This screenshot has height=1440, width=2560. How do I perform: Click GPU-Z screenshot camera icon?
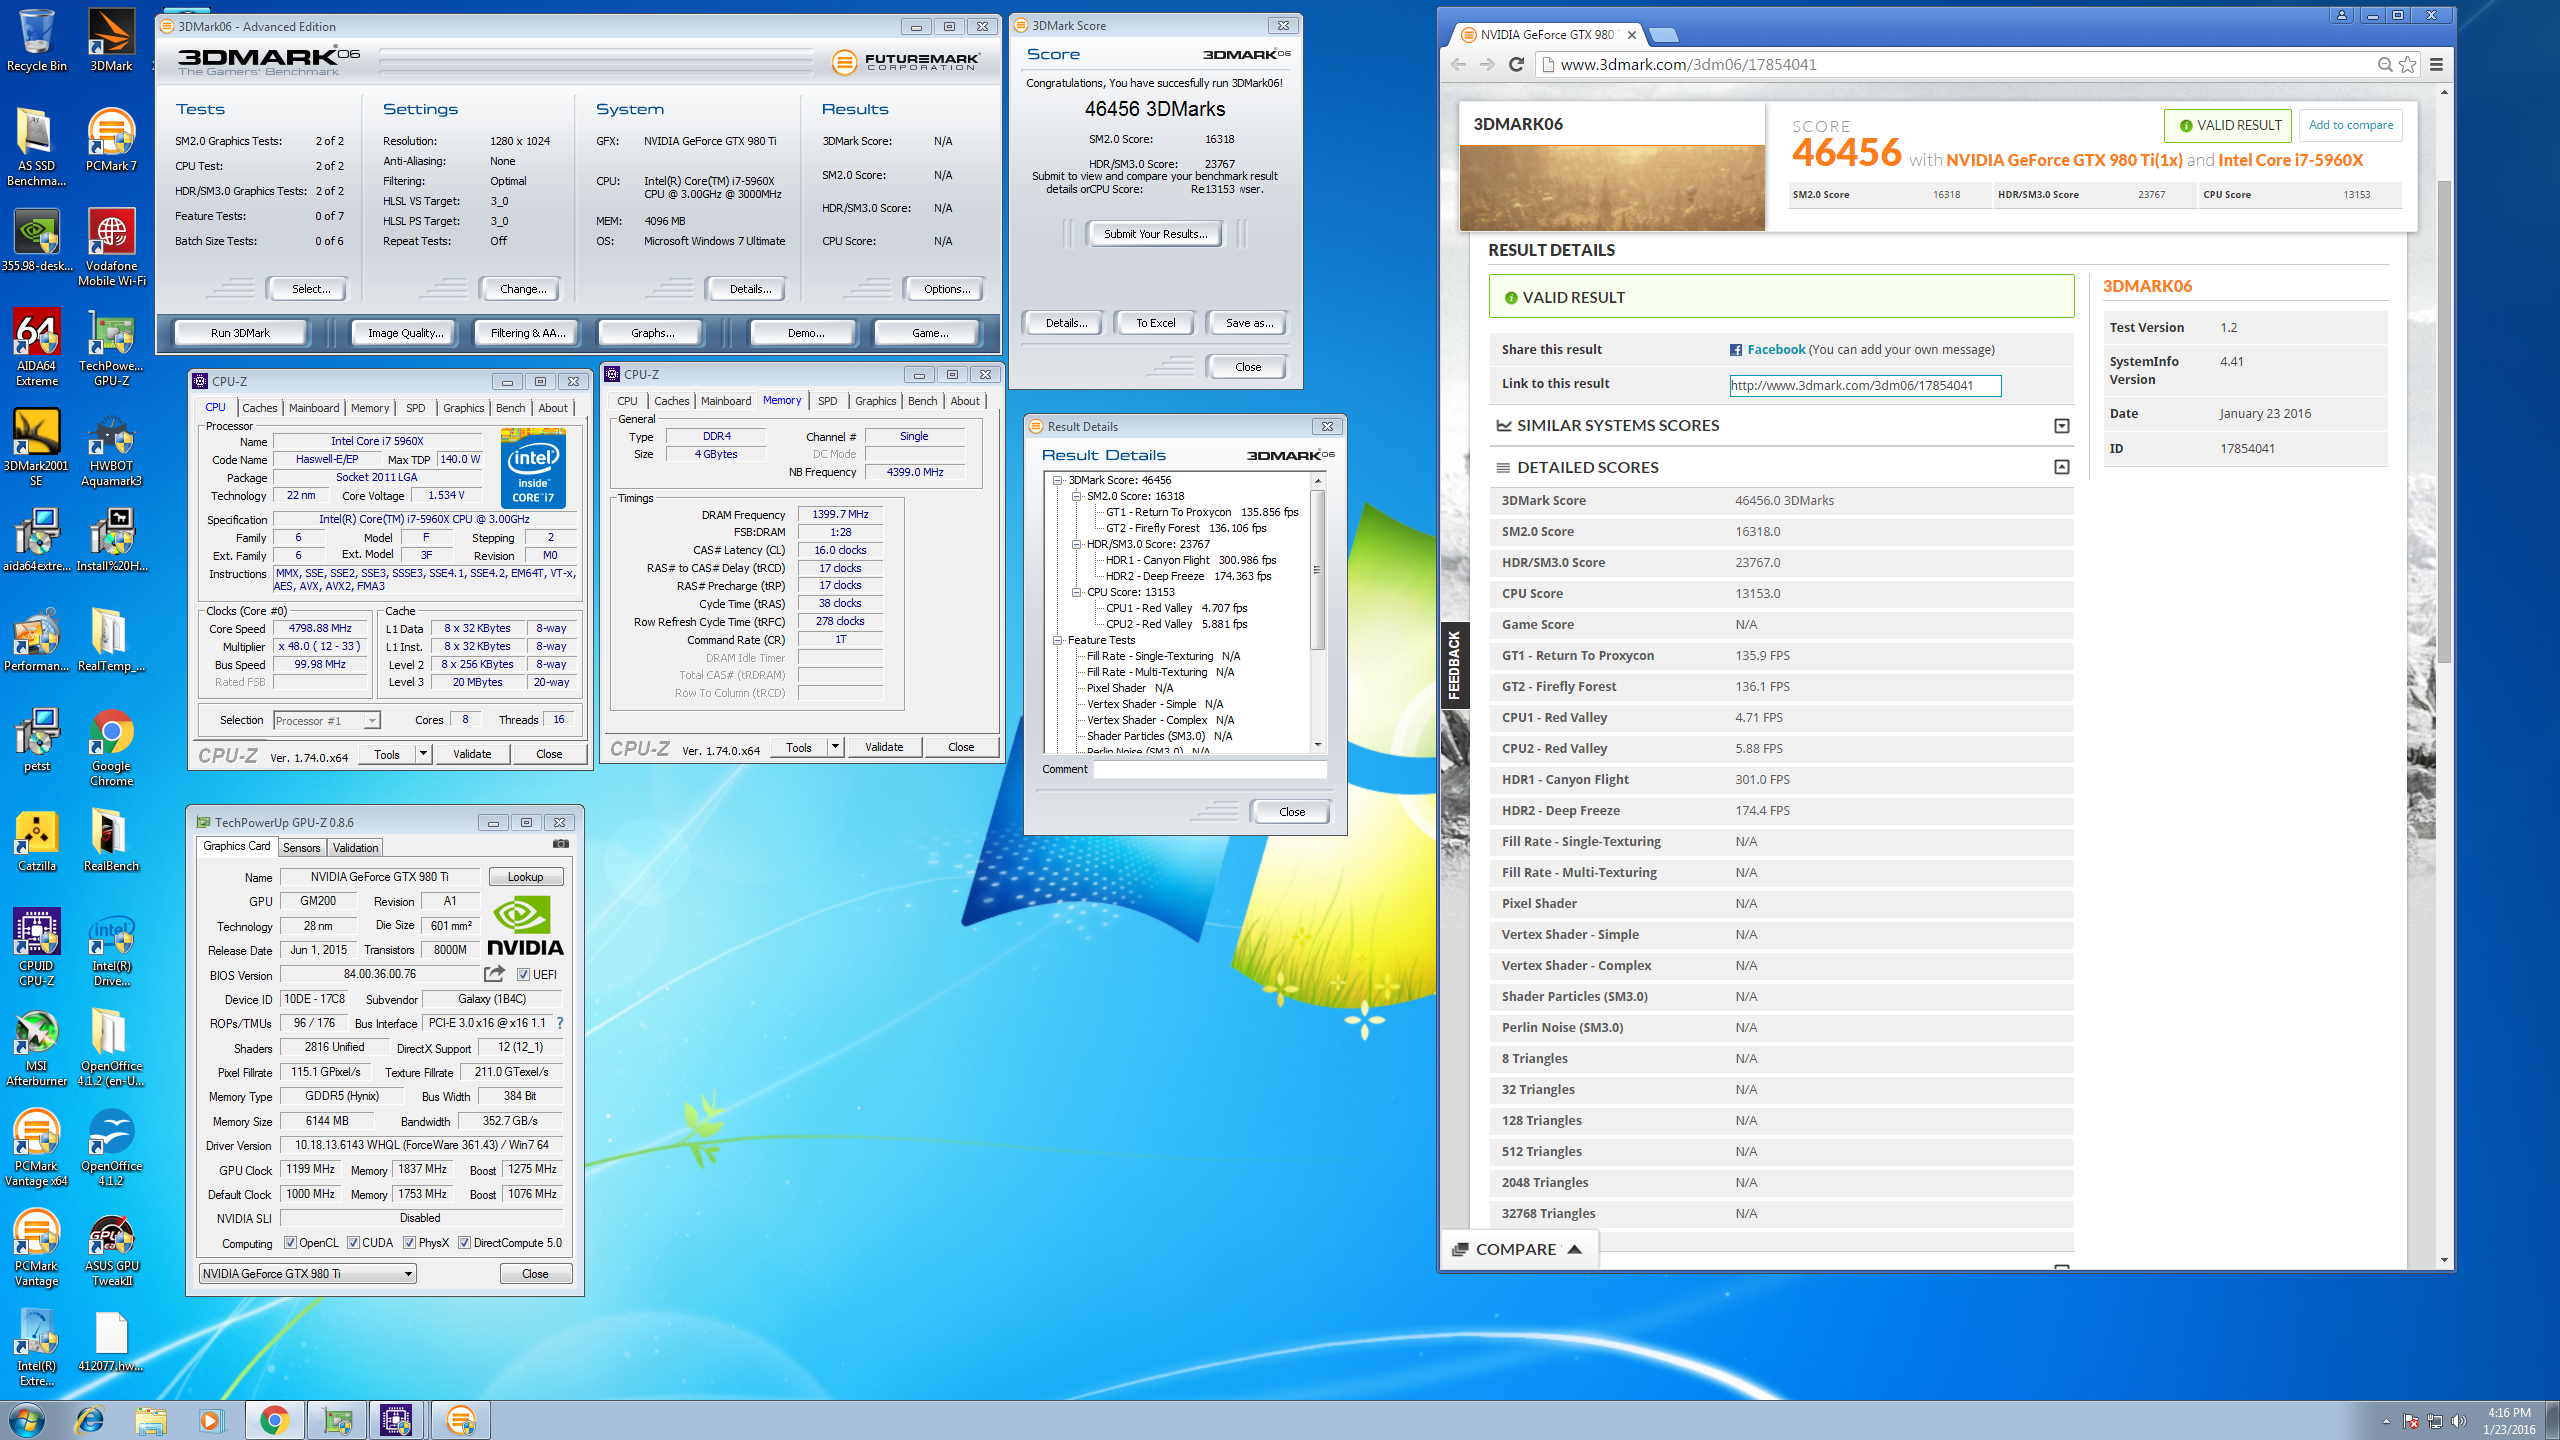click(561, 845)
